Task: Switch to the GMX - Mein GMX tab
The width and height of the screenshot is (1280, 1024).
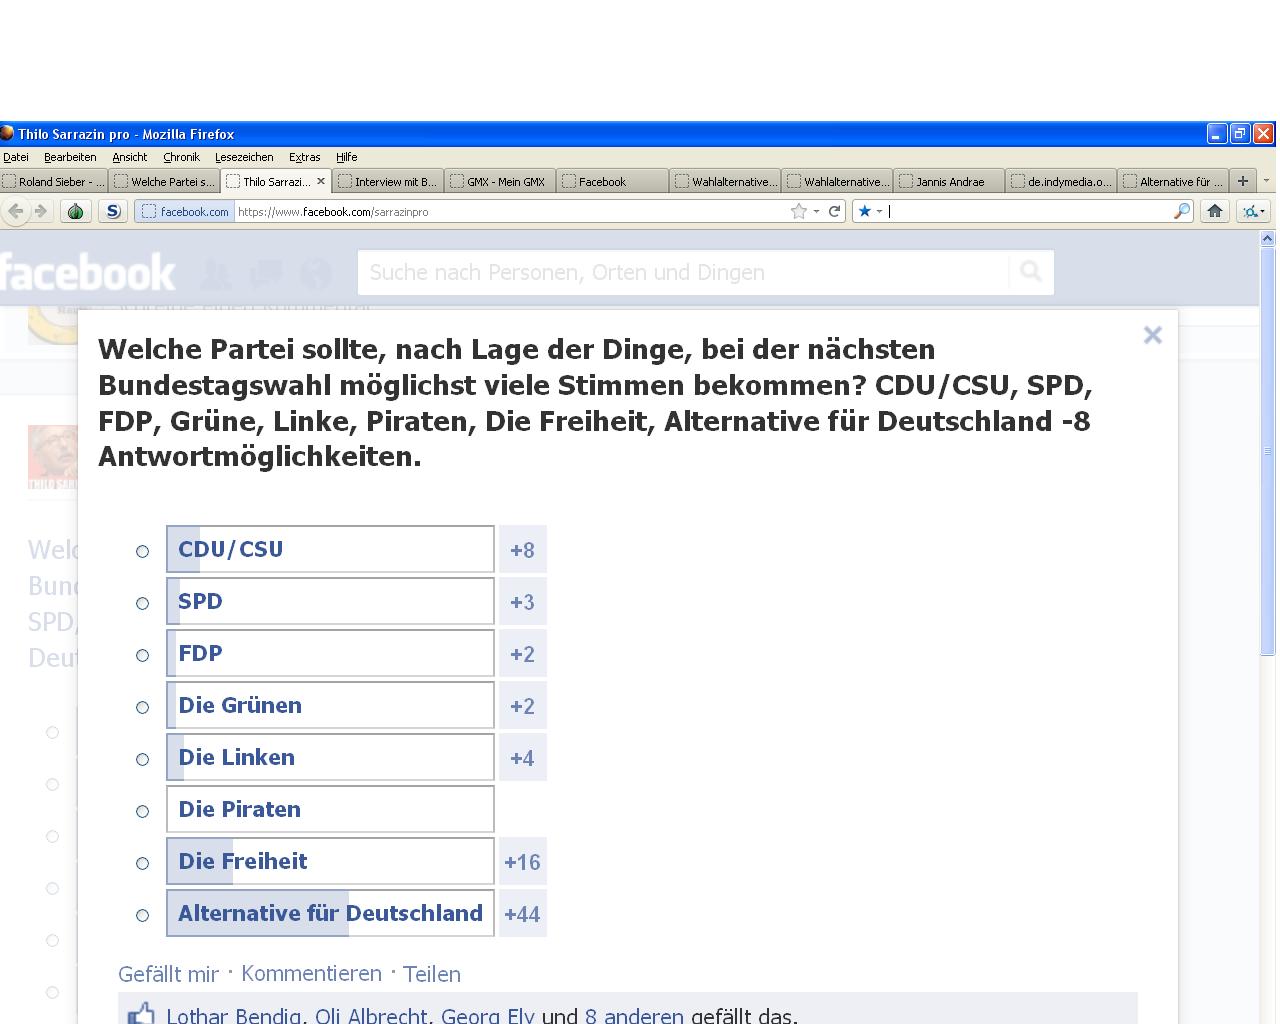Action: point(500,181)
